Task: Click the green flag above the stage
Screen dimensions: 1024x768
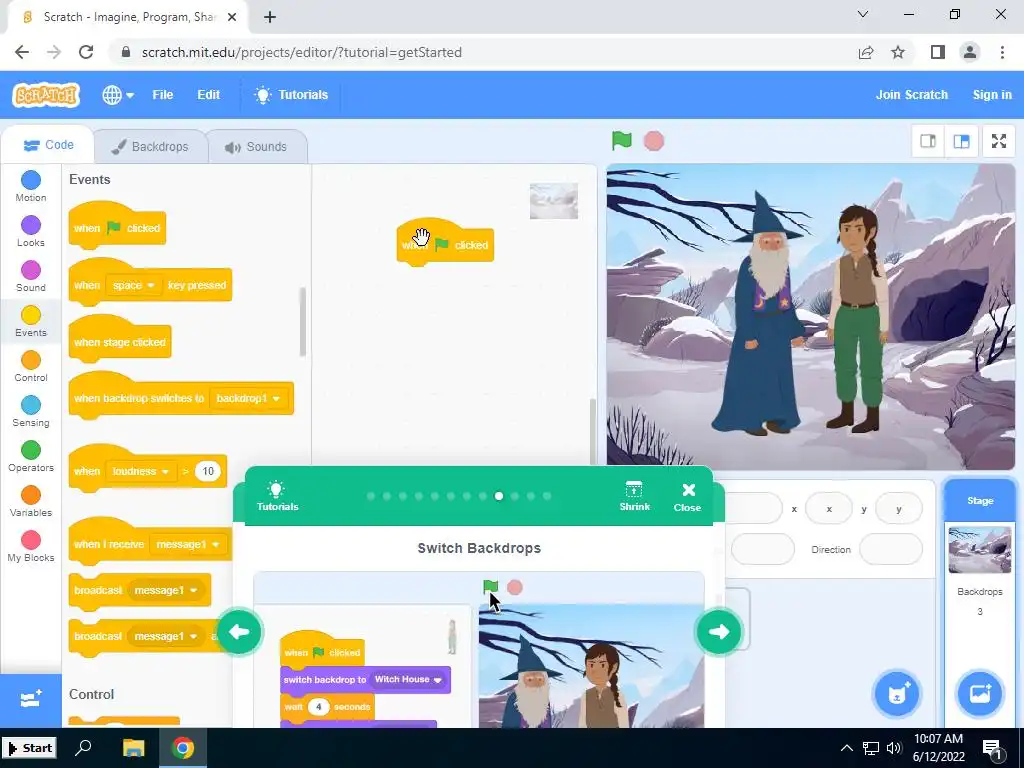Action: coord(622,140)
